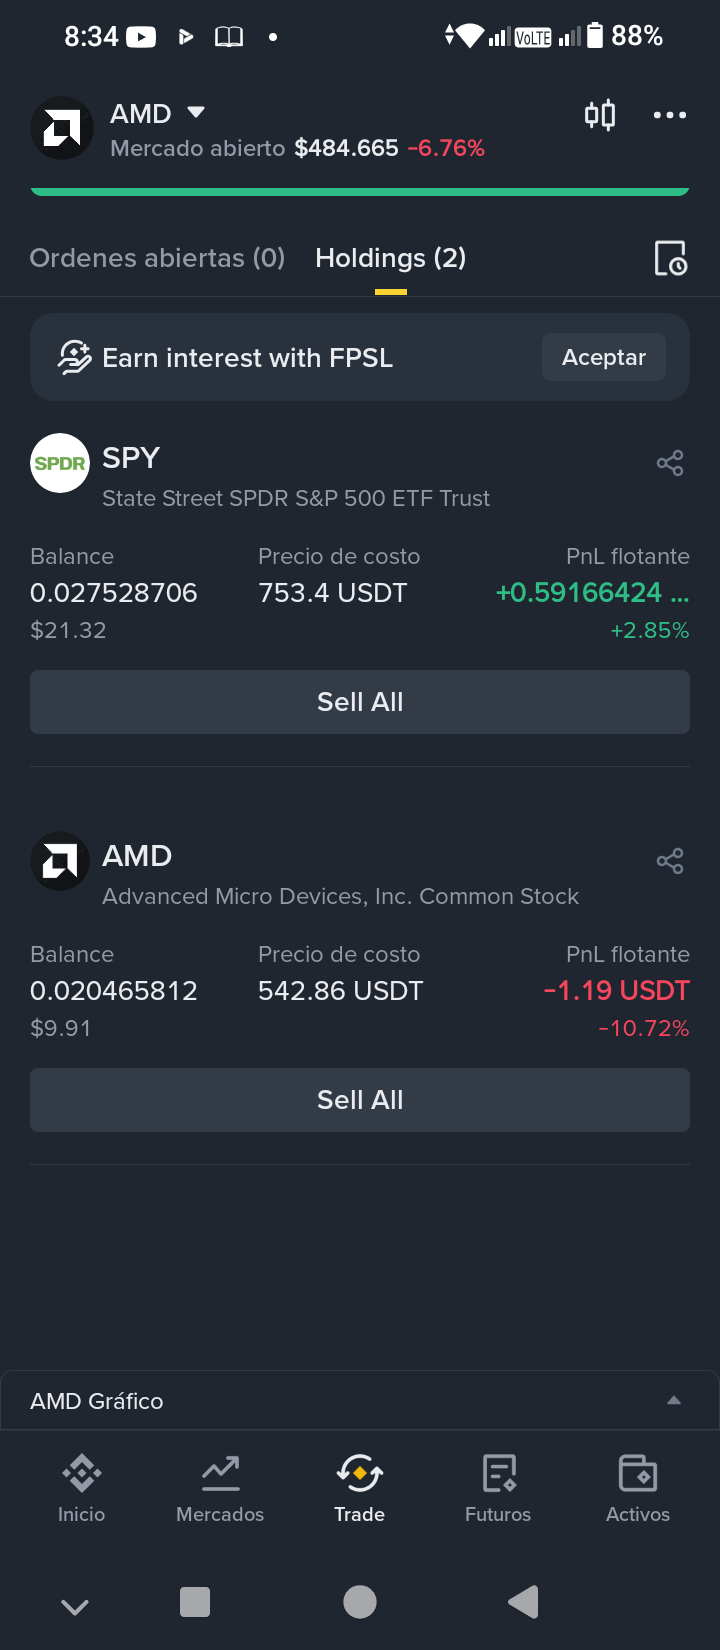Sell all SPY holdings
Viewport: 720px width, 1650px height.
point(360,702)
